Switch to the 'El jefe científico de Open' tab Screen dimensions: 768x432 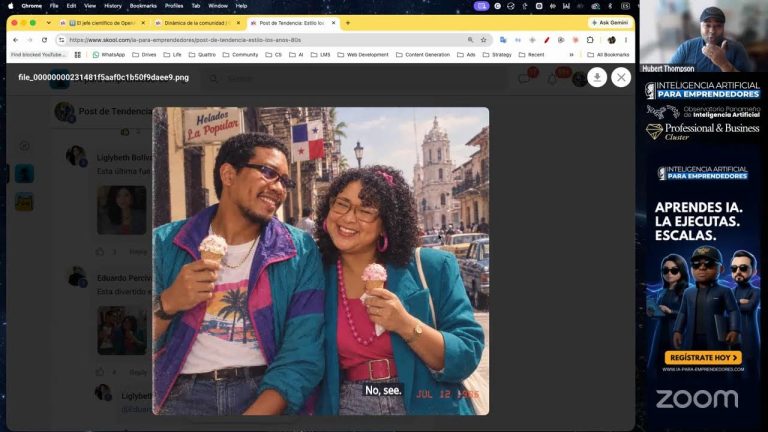(x=101, y=23)
